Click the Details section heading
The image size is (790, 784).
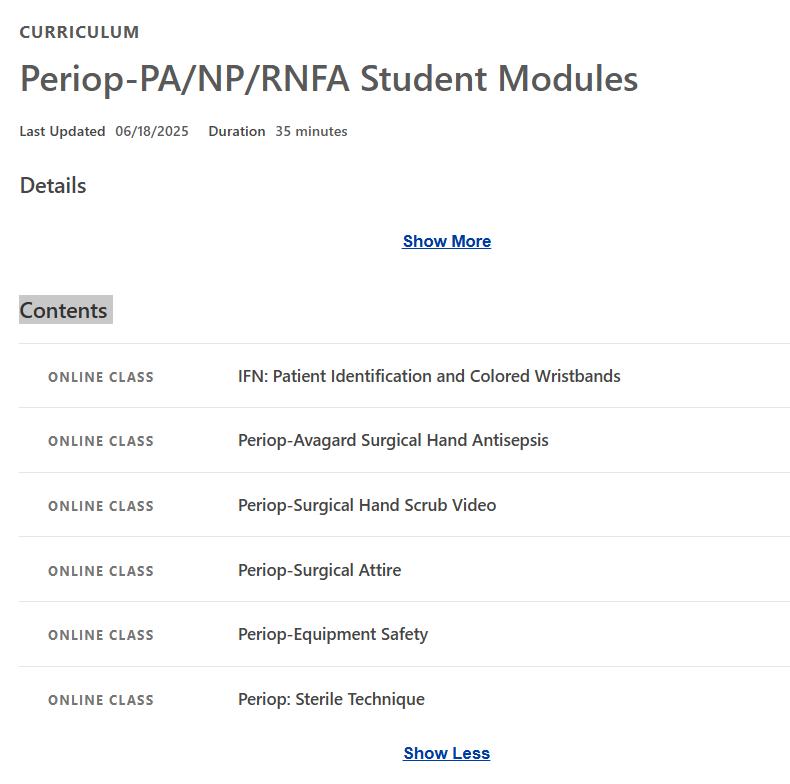(x=53, y=185)
